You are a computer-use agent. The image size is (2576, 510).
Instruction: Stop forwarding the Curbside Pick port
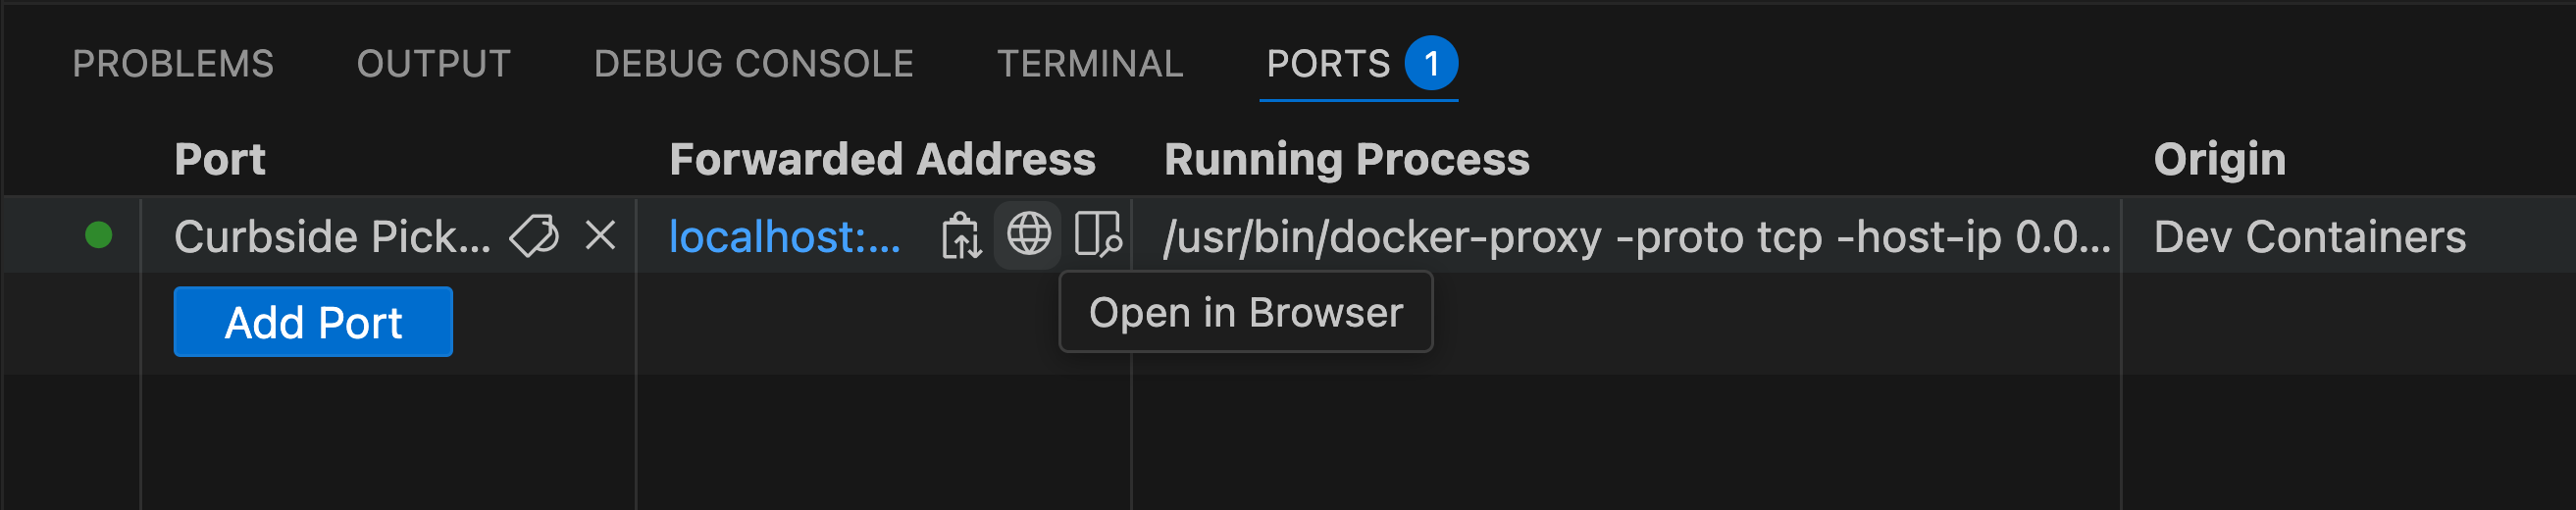pos(600,236)
